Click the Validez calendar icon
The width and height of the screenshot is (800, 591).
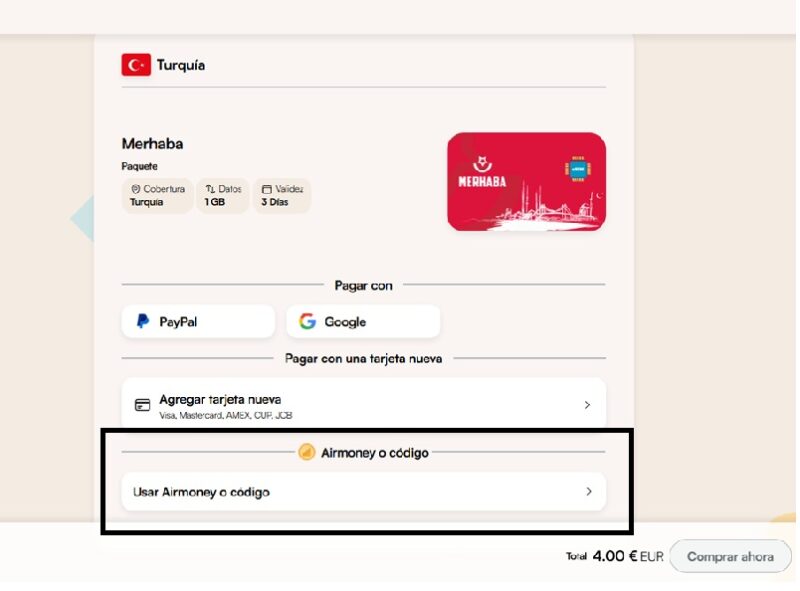[266, 189]
